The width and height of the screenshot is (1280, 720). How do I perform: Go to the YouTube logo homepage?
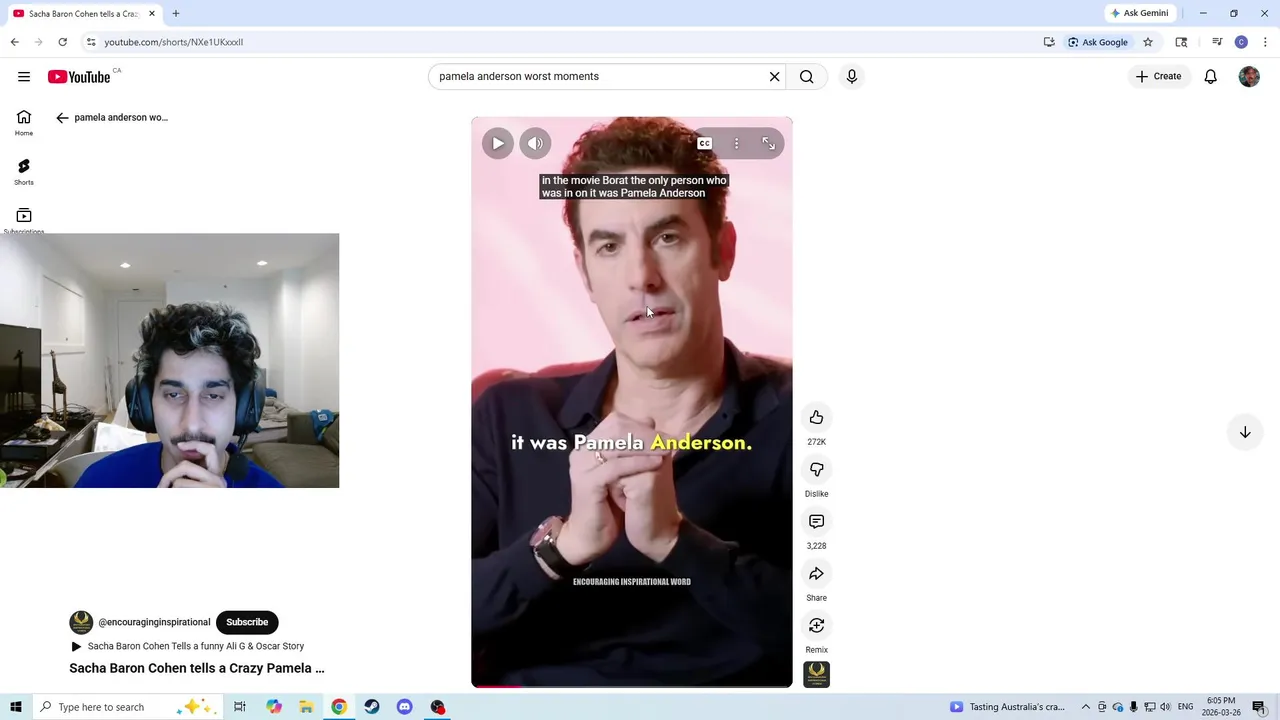(x=79, y=77)
